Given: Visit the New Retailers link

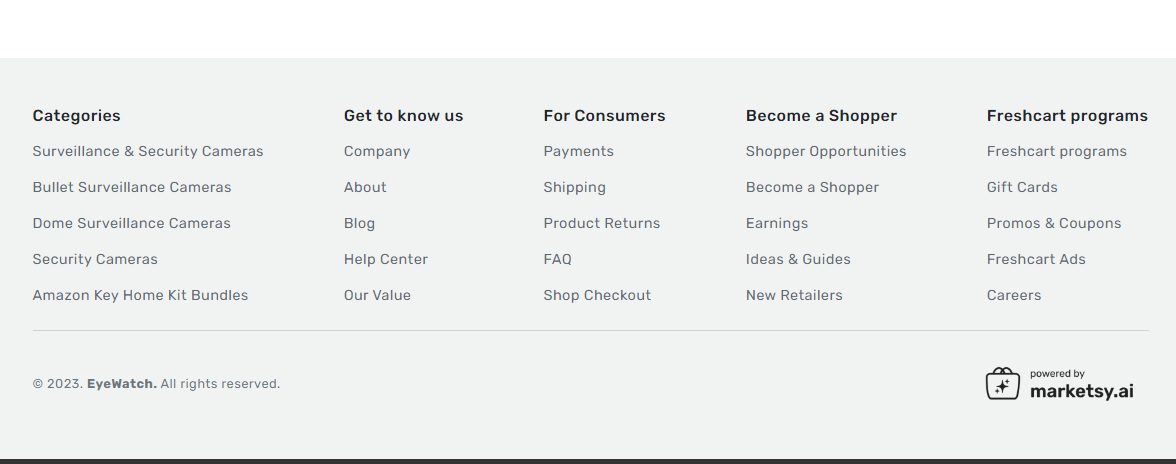Looking at the screenshot, I should point(794,295).
